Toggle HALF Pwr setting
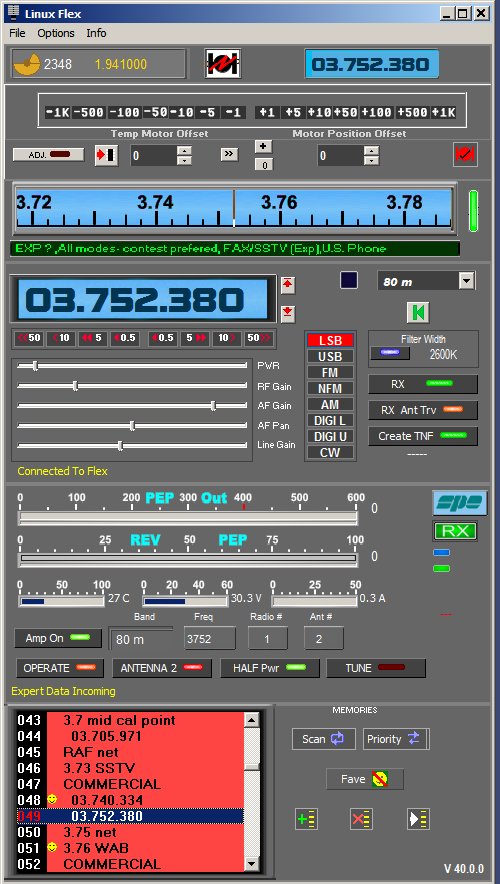The height and width of the screenshot is (884, 500). pos(269,668)
